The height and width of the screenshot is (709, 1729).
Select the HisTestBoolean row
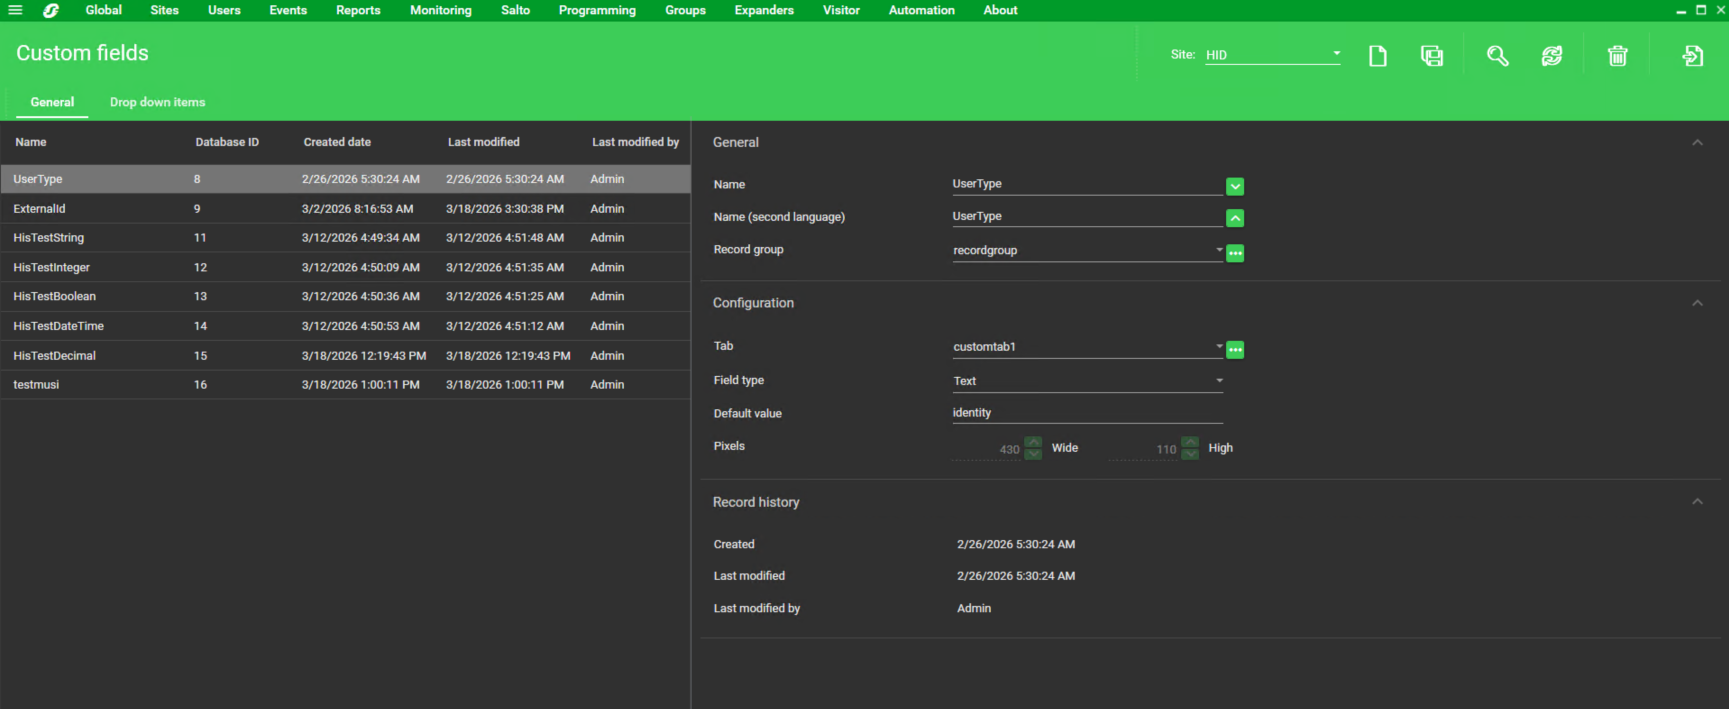345,297
